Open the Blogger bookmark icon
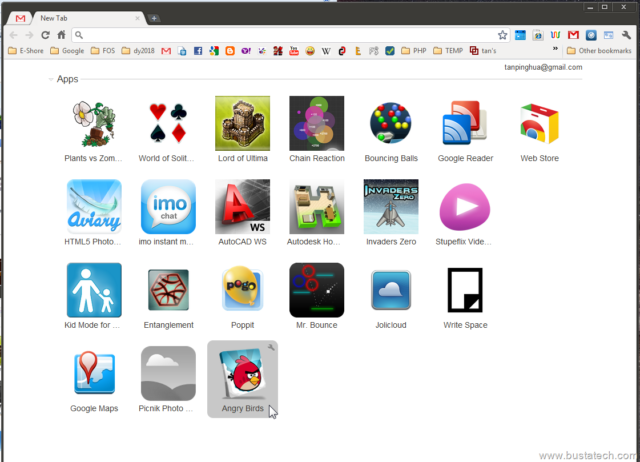640x462 pixels. click(230, 51)
